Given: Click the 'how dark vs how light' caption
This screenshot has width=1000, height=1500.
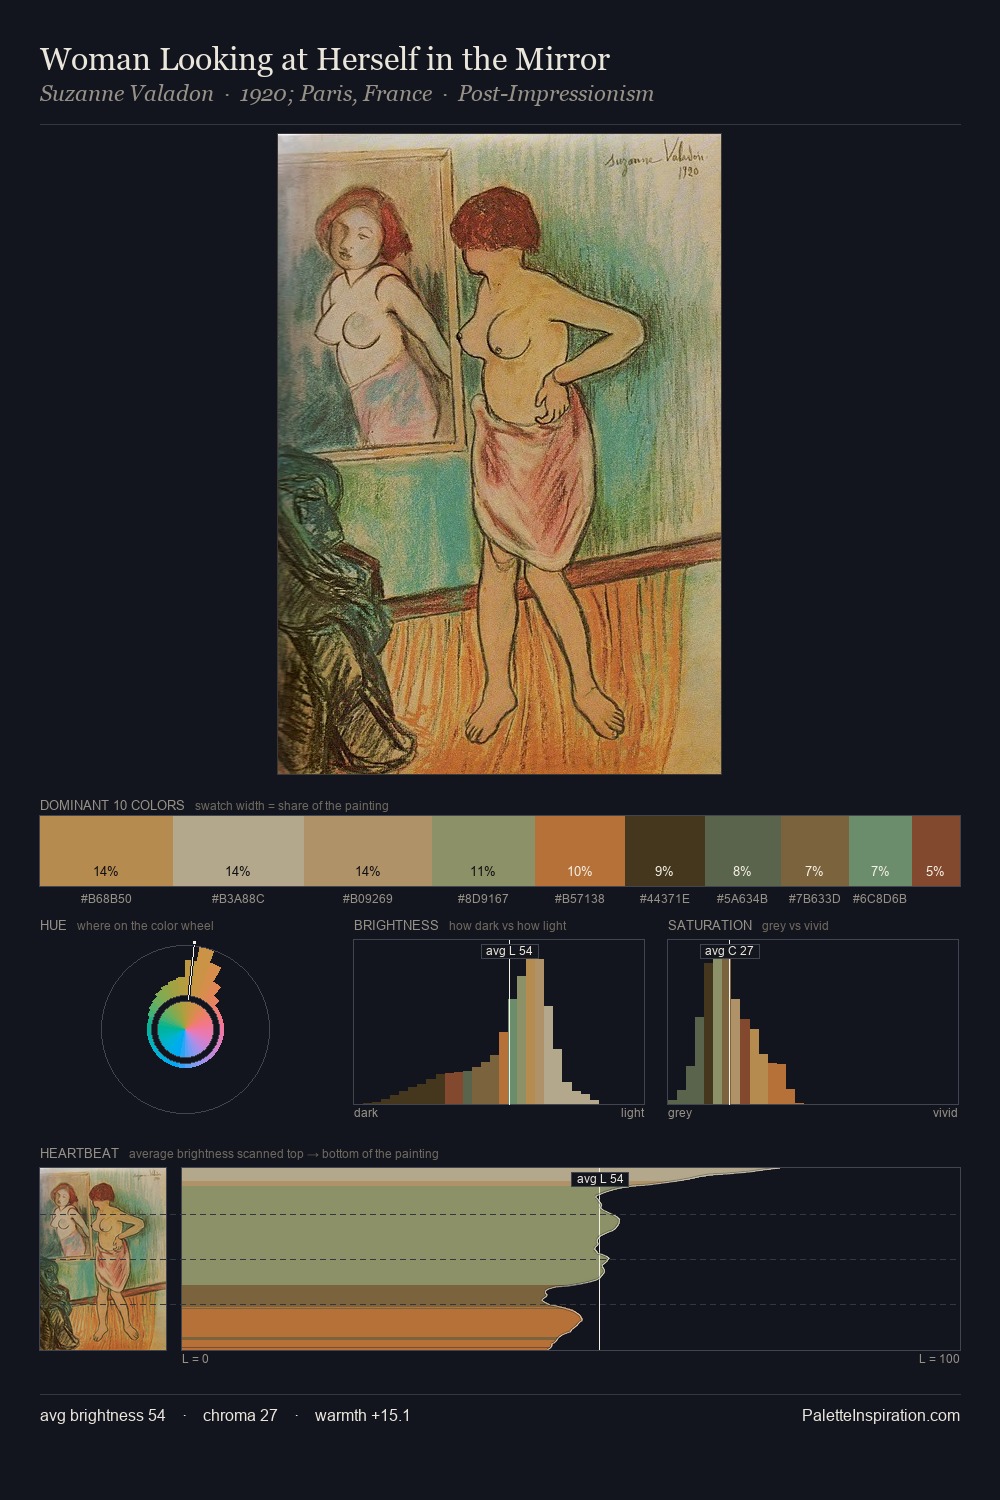Looking at the screenshot, I should (x=508, y=925).
